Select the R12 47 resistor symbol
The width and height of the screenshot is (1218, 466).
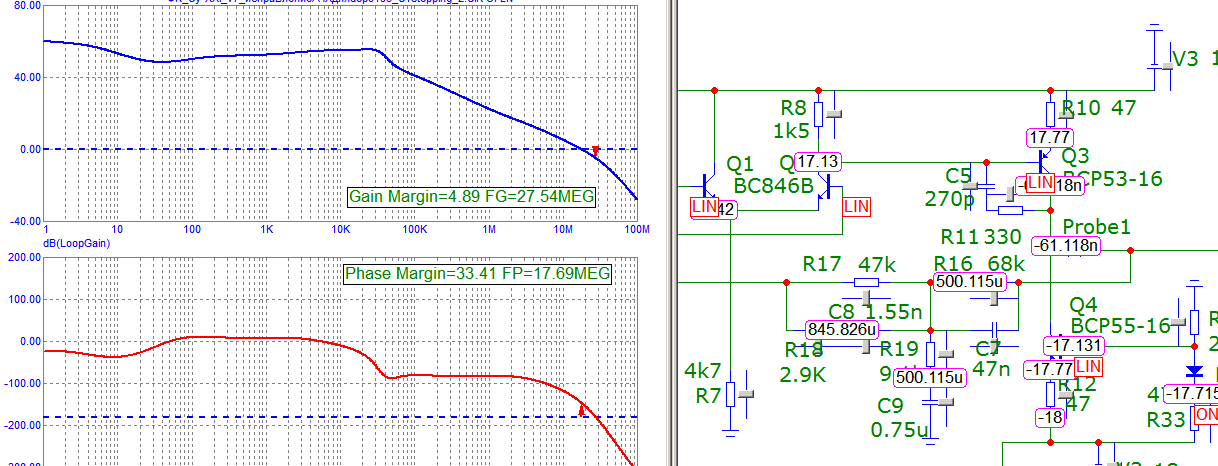[1050, 393]
